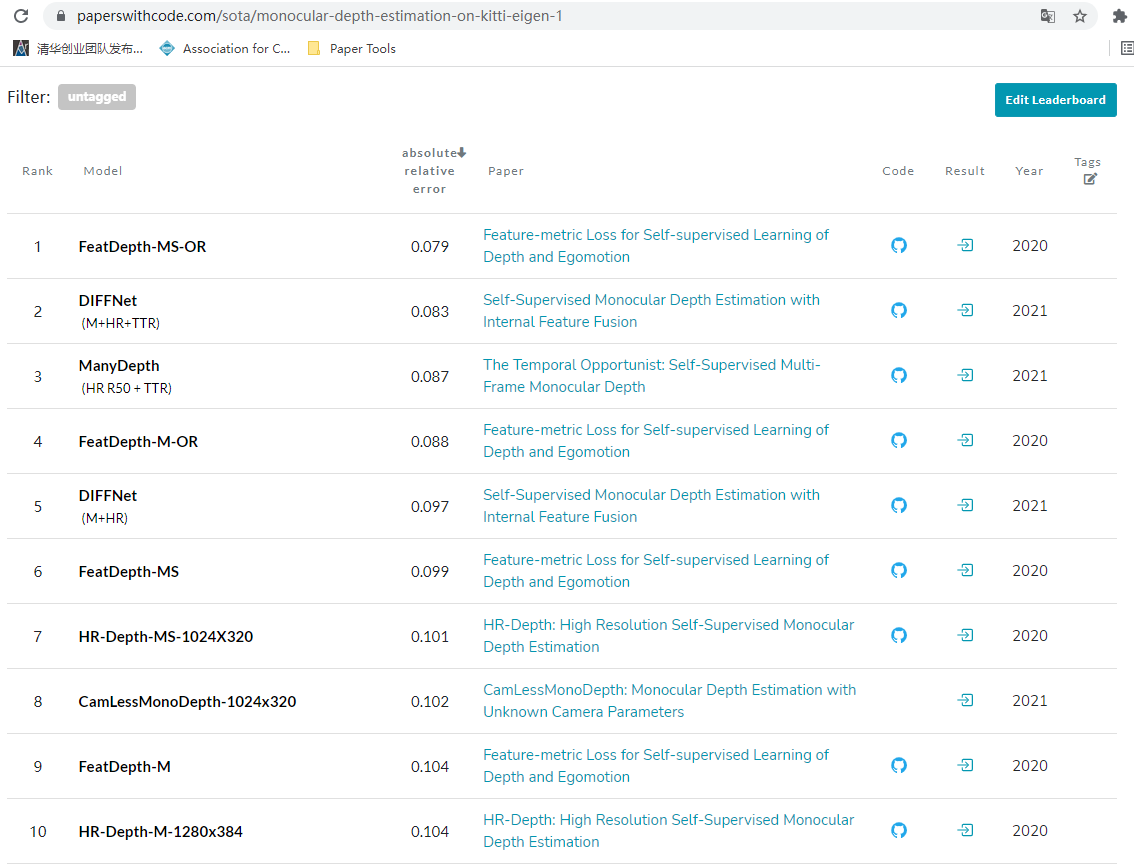The height and width of the screenshot is (865, 1134).
Task: Open HR-Depth paper link in rank 10 row
Action: pos(669,831)
